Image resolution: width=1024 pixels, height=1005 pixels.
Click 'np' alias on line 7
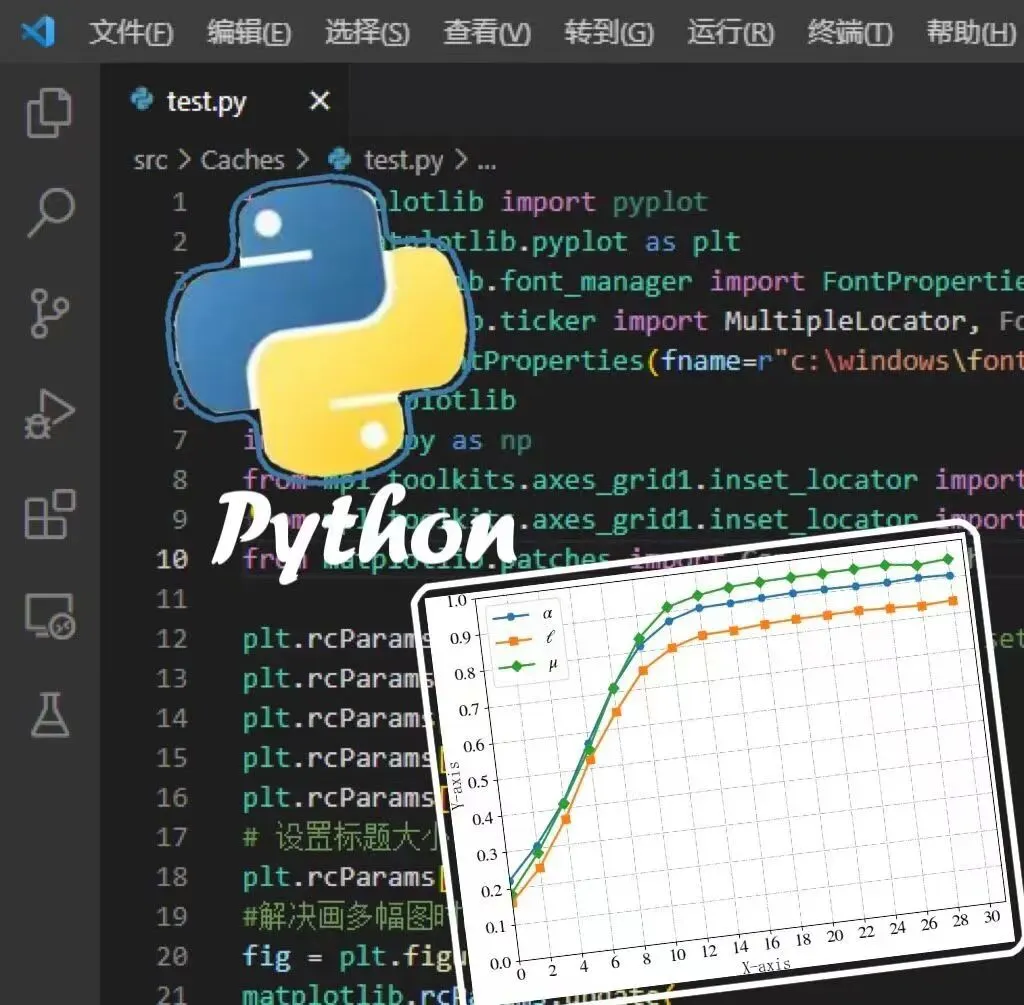[x=516, y=441]
